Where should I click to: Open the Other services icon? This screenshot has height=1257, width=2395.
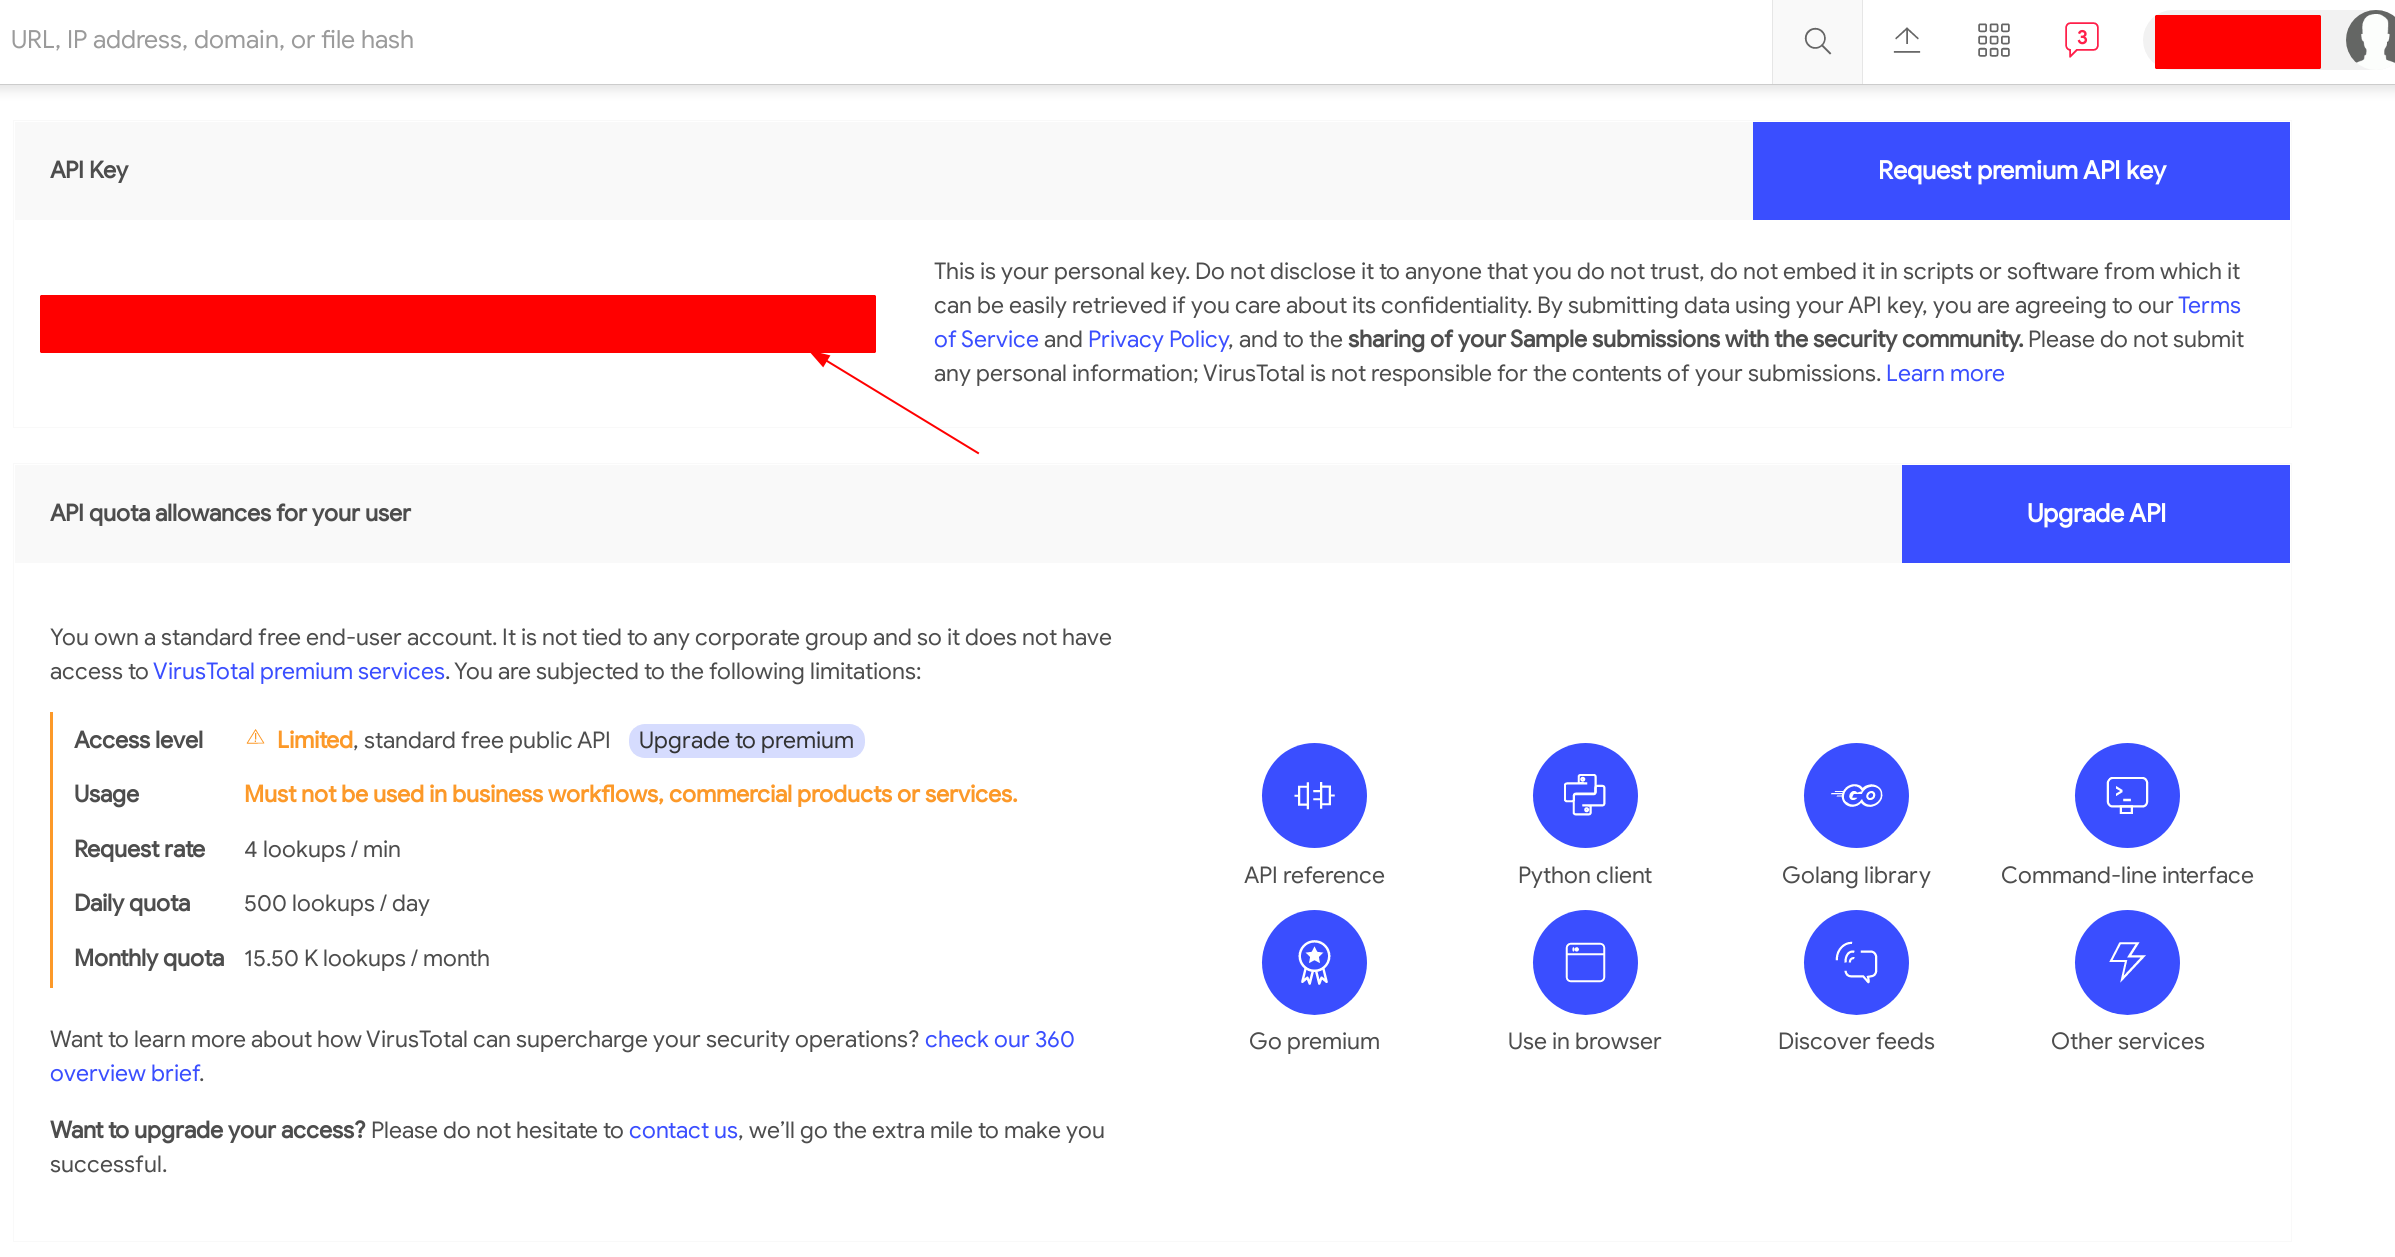click(x=2127, y=962)
